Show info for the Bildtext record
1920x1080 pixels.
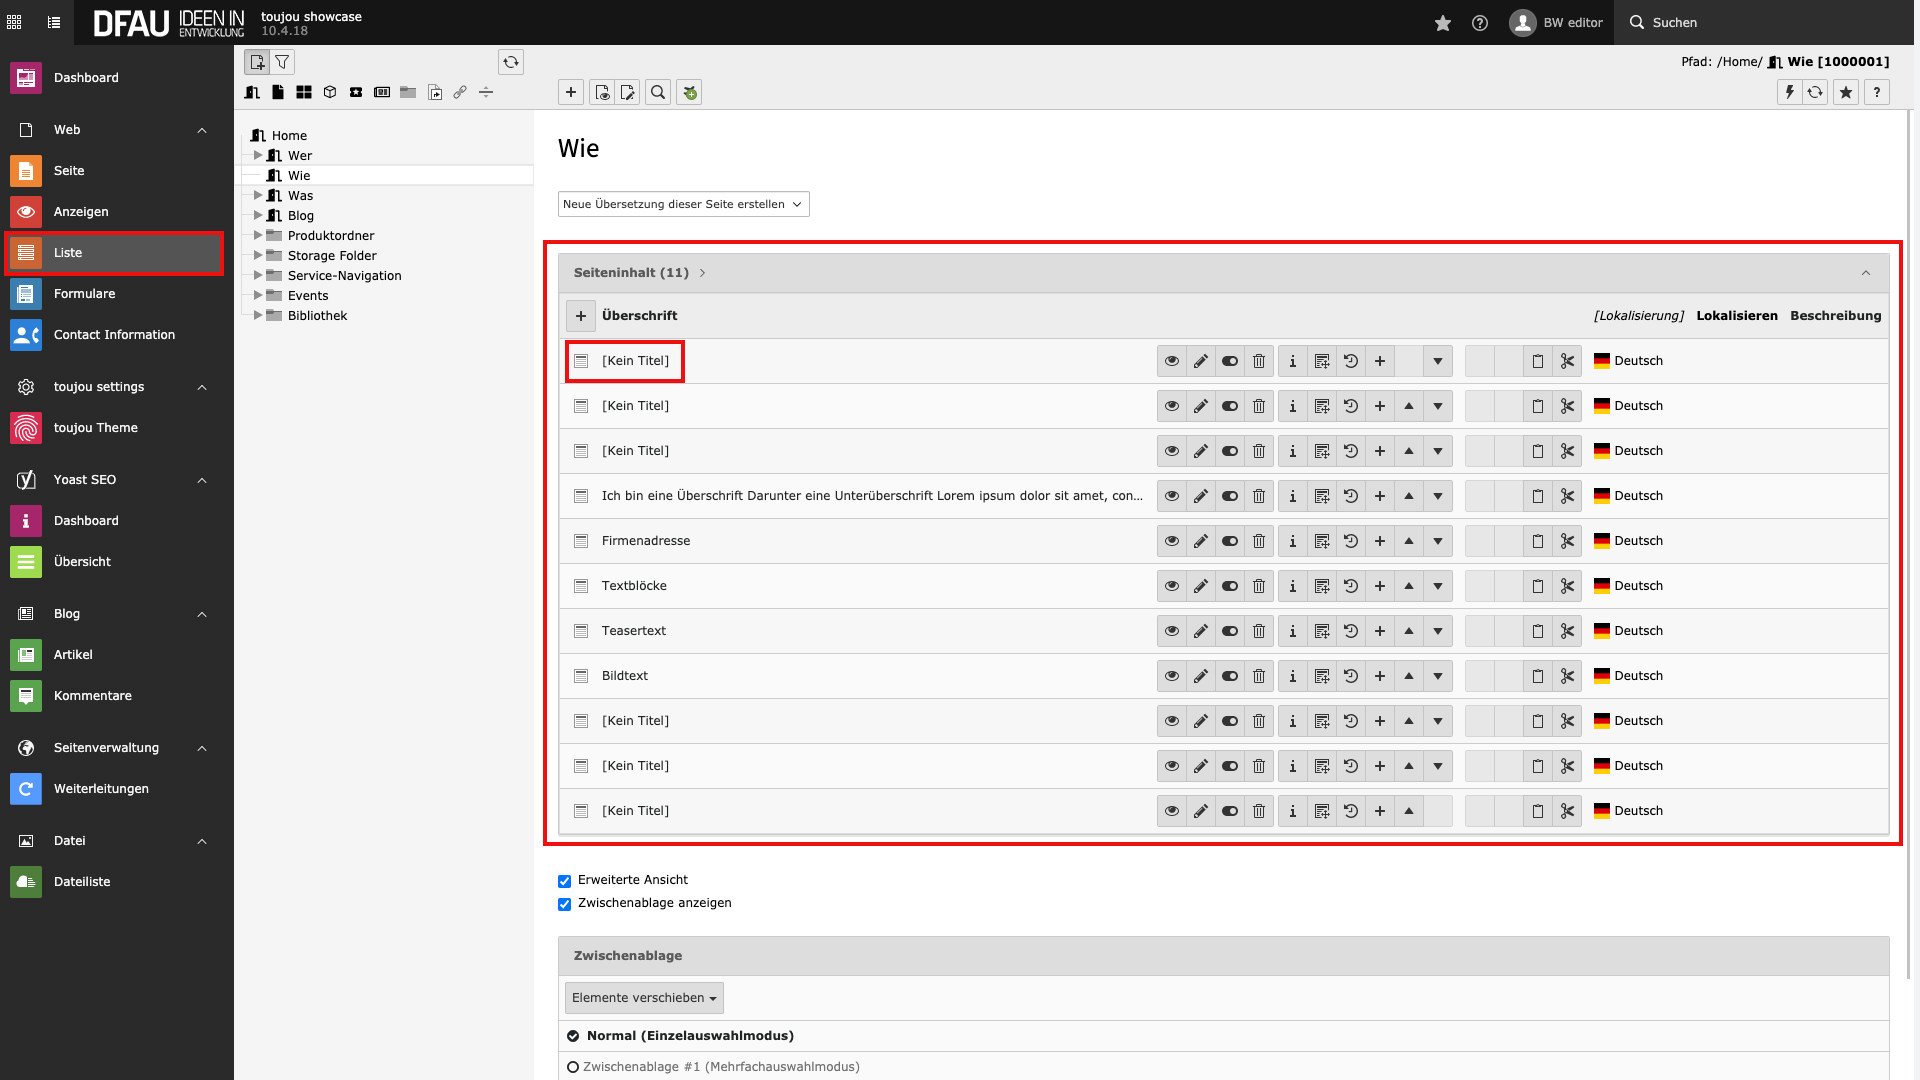1293,676
